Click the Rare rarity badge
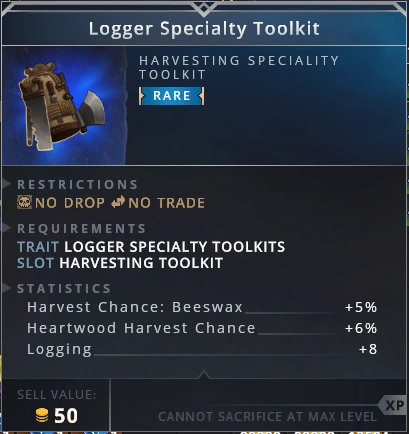The width and height of the screenshot is (409, 434). (x=172, y=96)
